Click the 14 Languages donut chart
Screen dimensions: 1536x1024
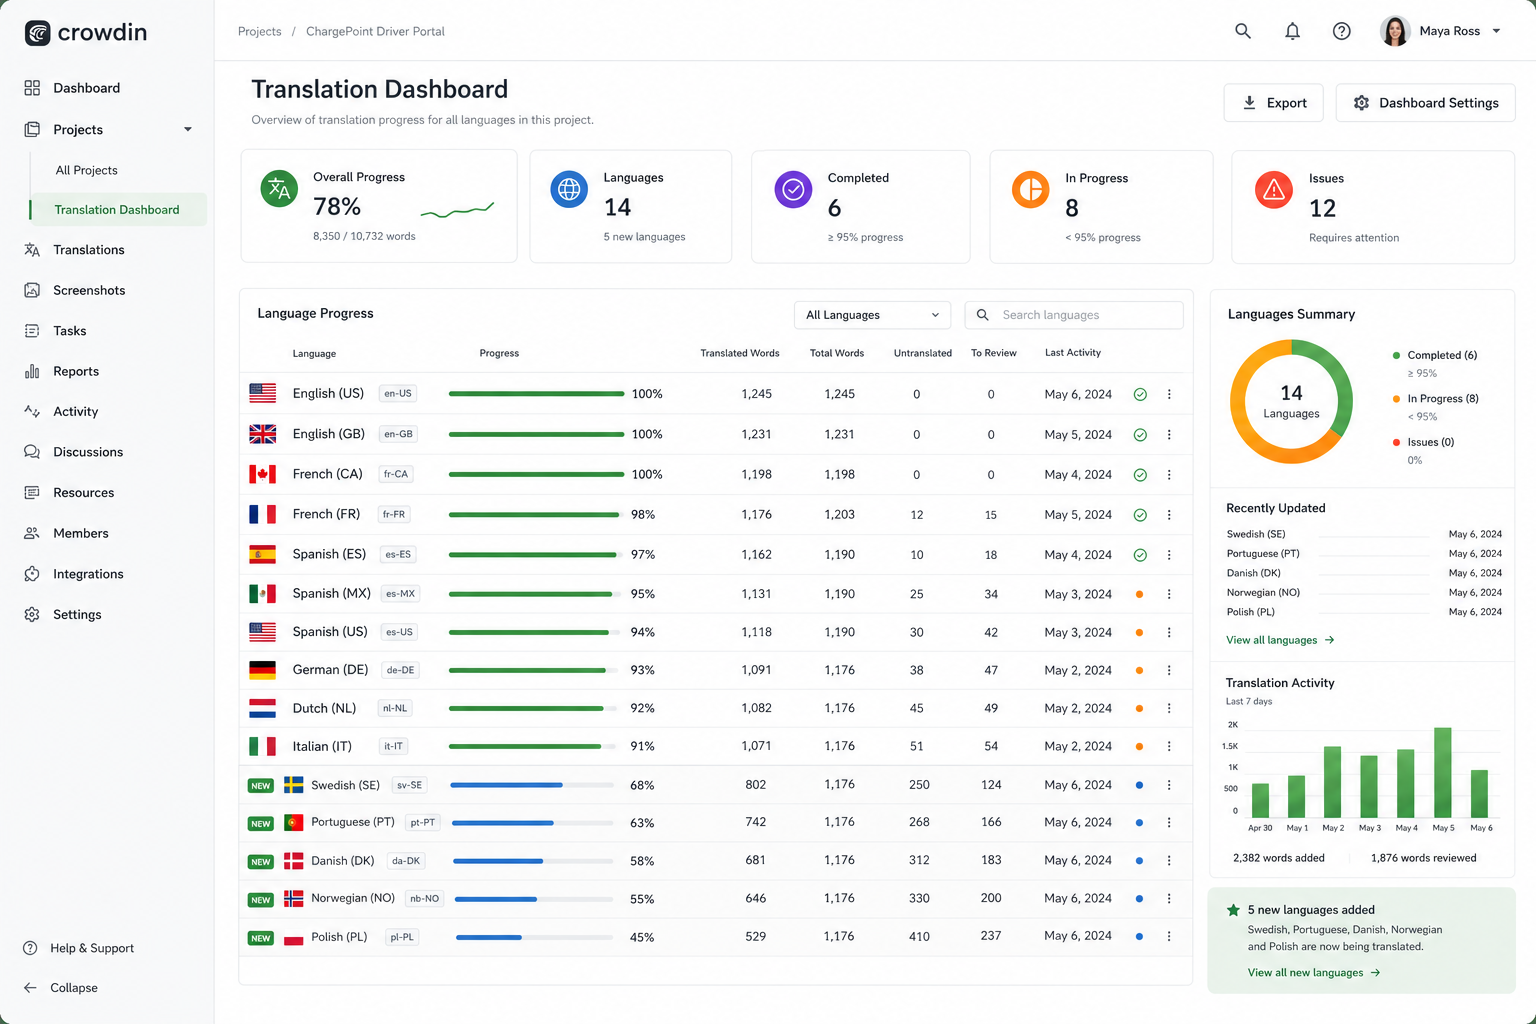point(1291,401)
